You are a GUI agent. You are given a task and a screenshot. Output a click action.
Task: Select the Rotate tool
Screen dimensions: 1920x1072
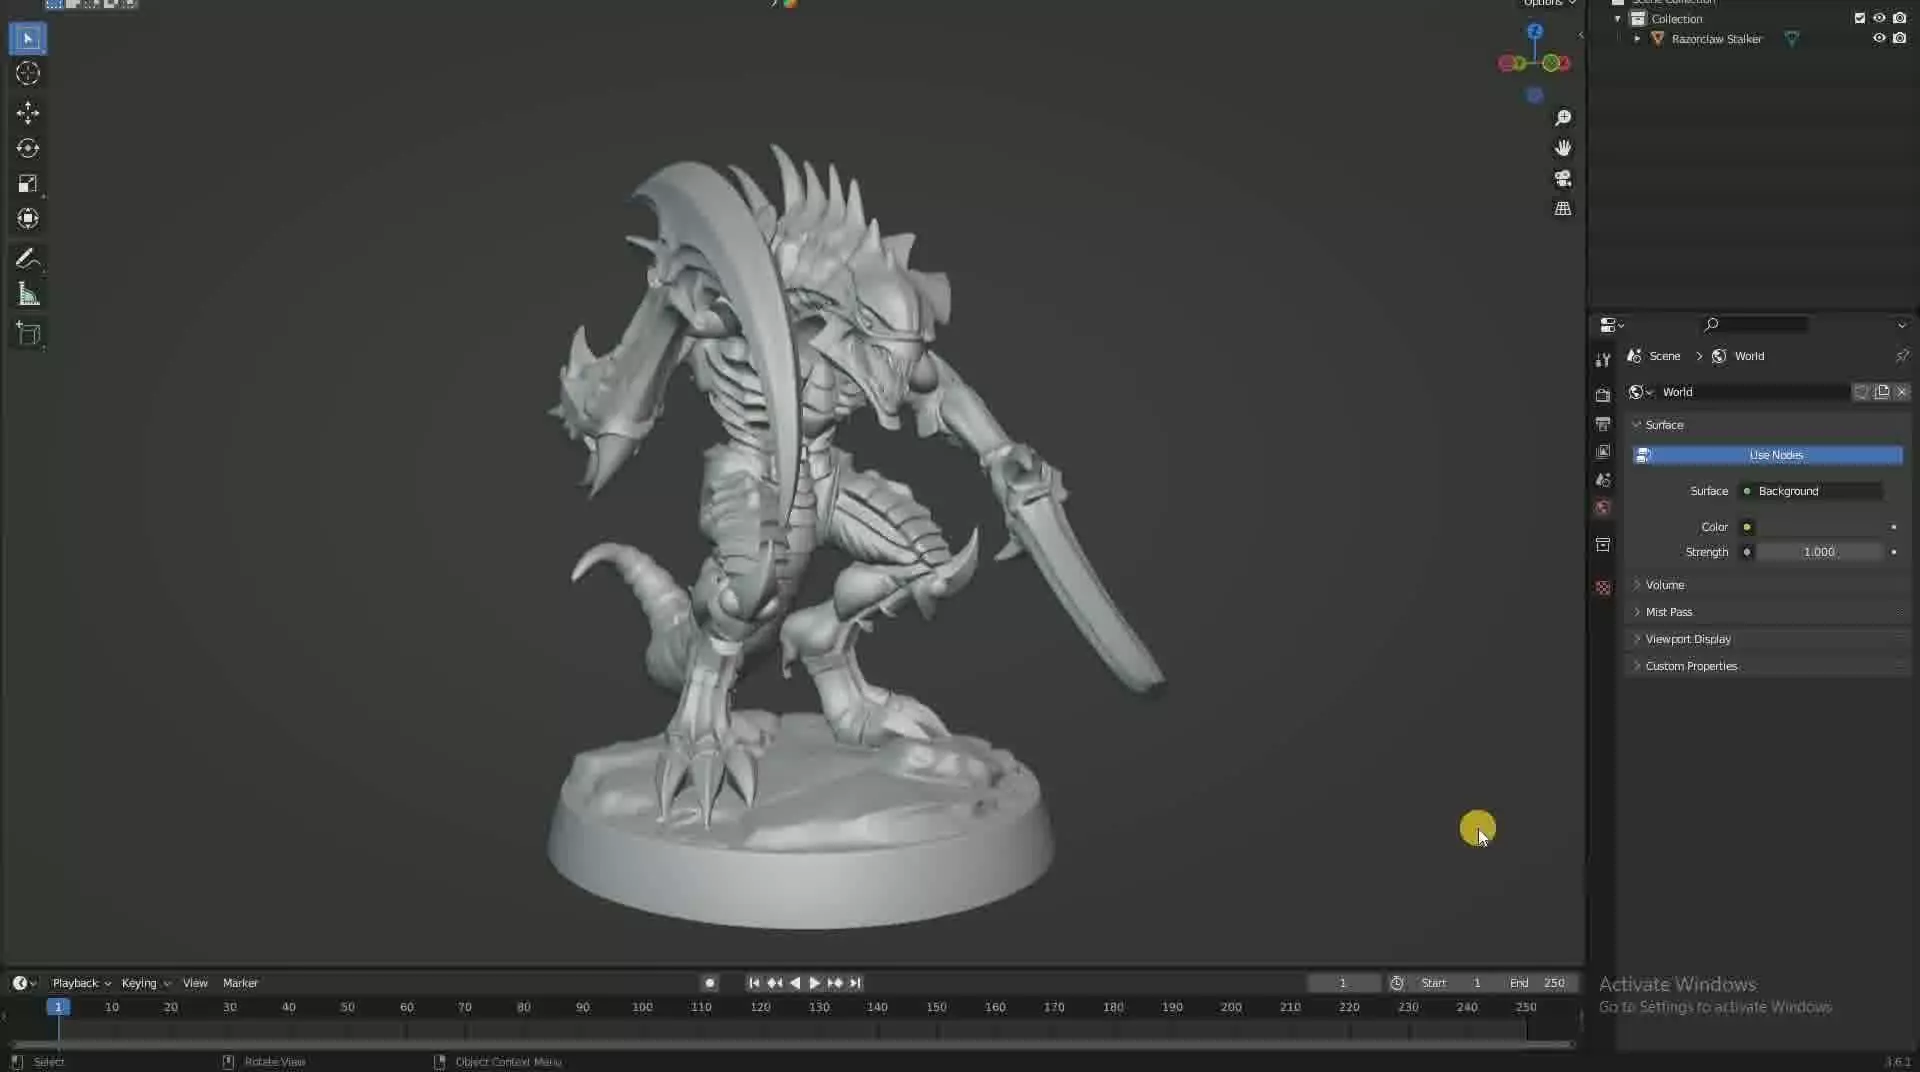28,148
